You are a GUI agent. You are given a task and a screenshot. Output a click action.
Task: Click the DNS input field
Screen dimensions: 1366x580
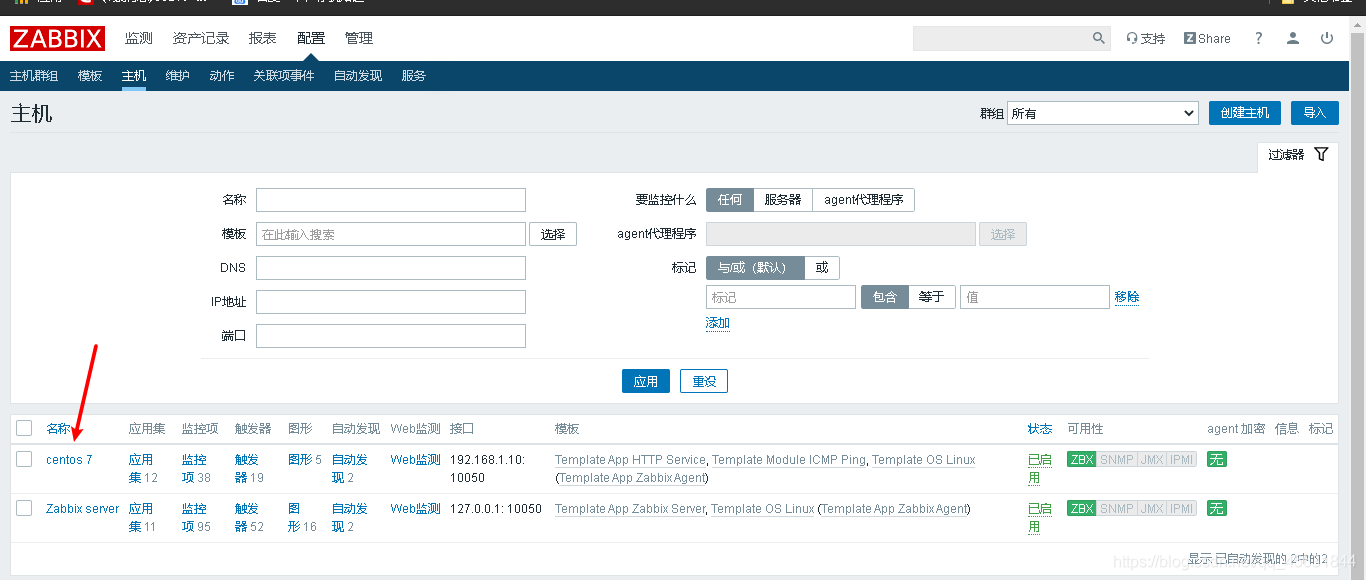(391, 268)
